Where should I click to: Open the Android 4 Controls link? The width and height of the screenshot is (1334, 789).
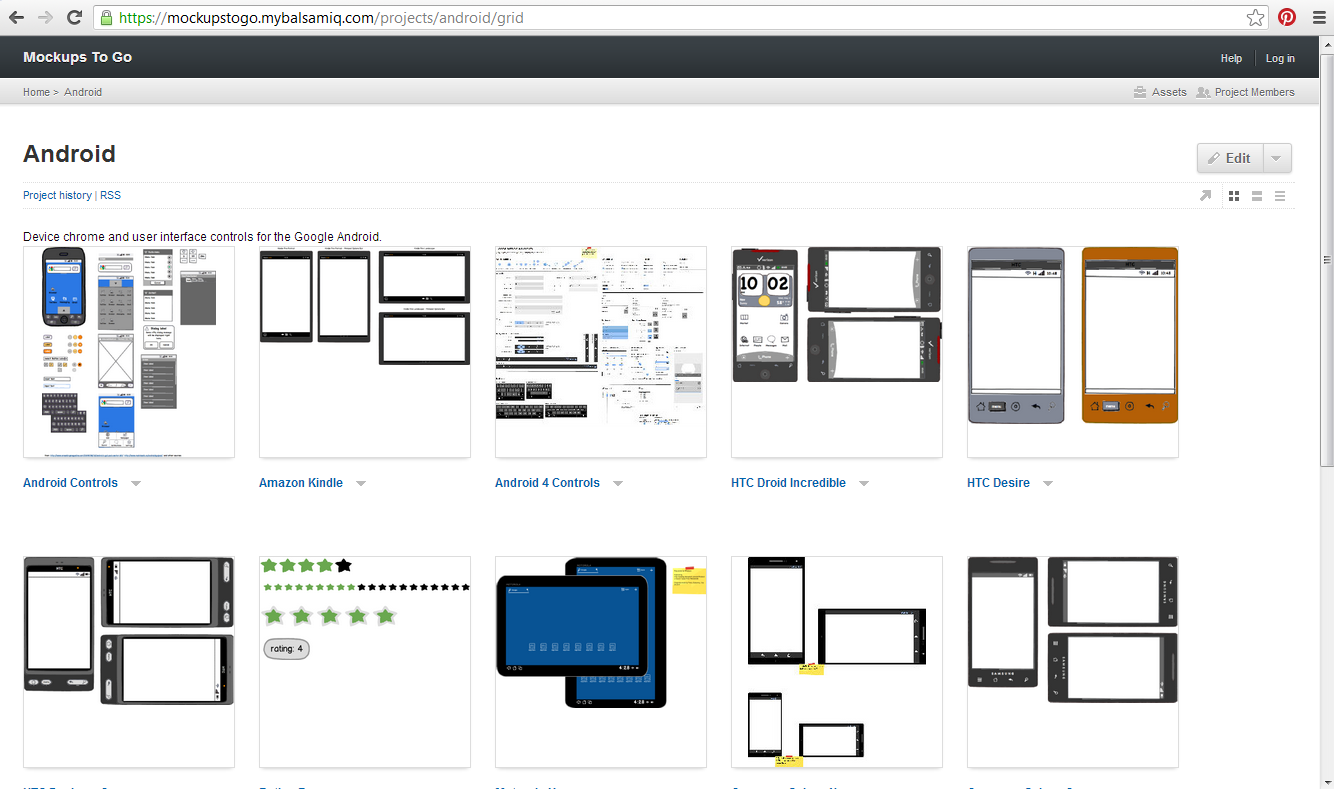pos(547,483)
